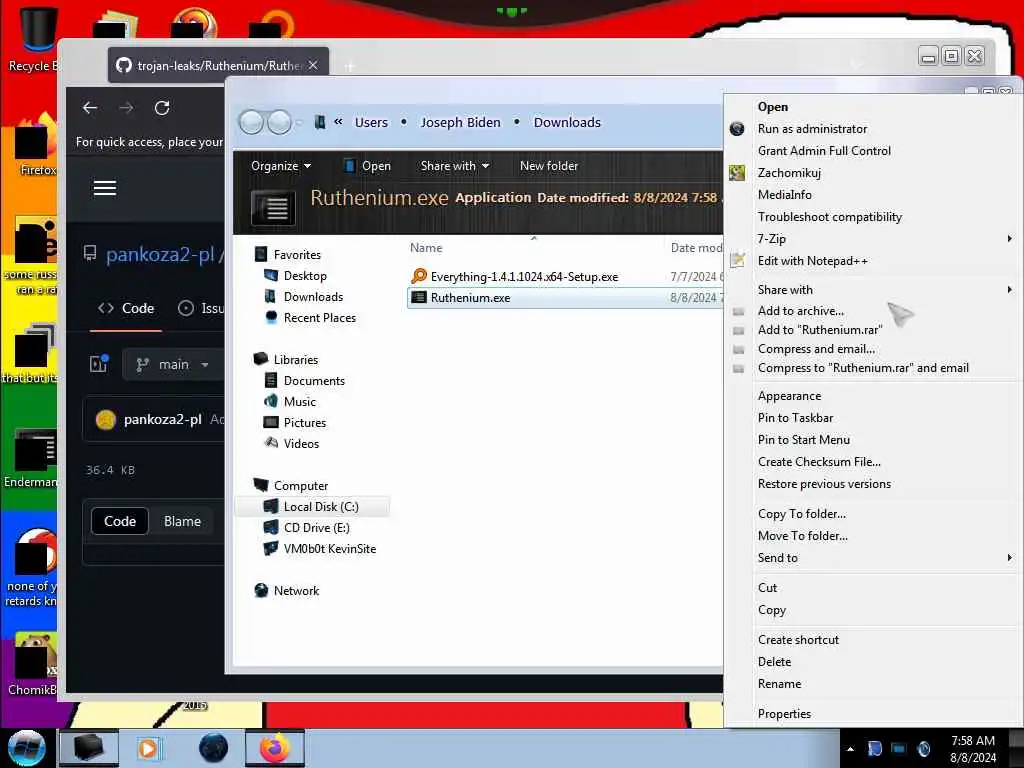Close the trojan-leaks browser tab

pos(313,65)
